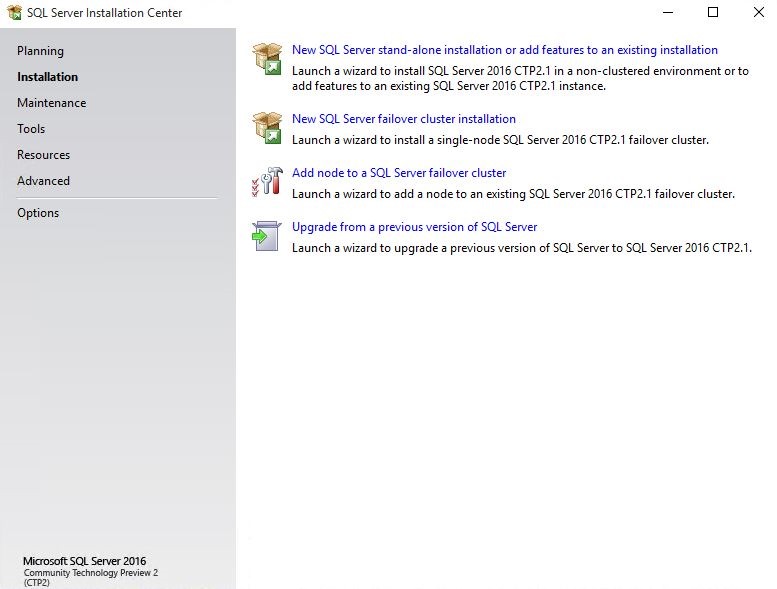The image size is (777, 589).
Task: Click Add node to a SQL Server failover cluster
Action: point(399,173)
